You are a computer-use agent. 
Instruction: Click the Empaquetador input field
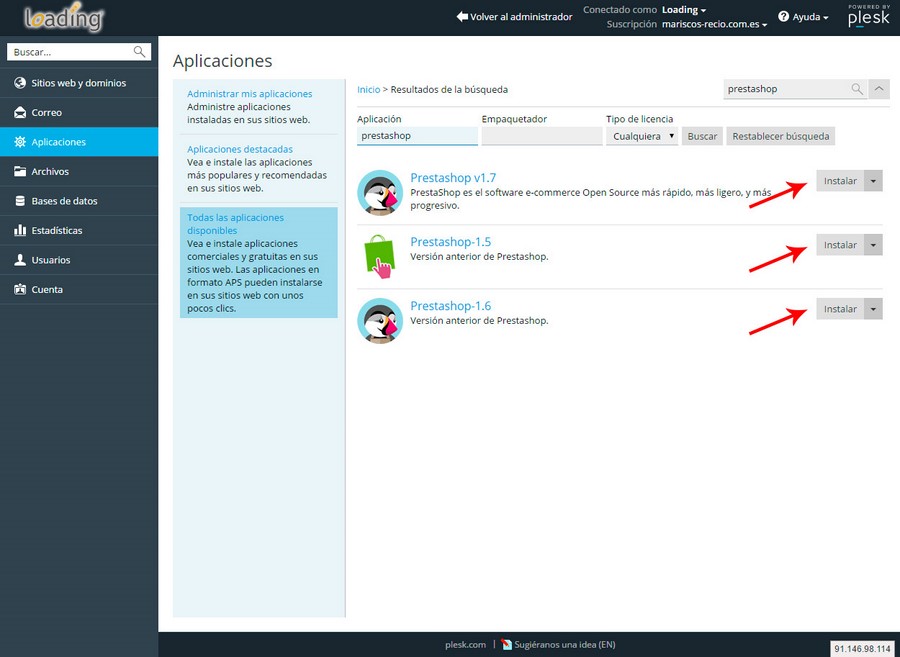tap(542, 136)
